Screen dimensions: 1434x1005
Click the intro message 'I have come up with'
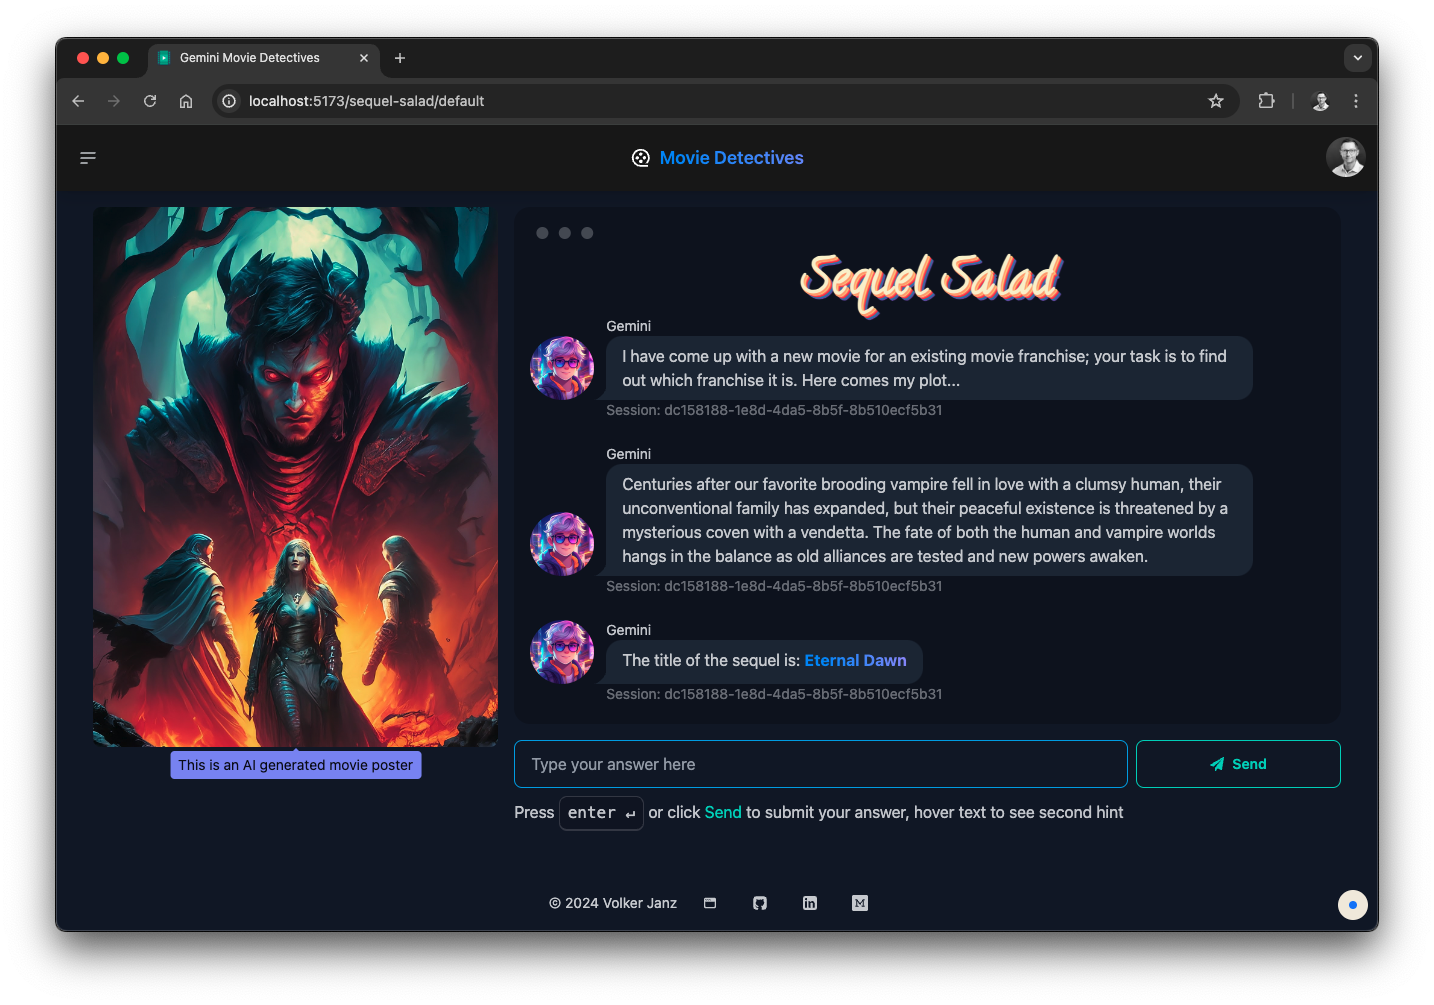point(929,368)
